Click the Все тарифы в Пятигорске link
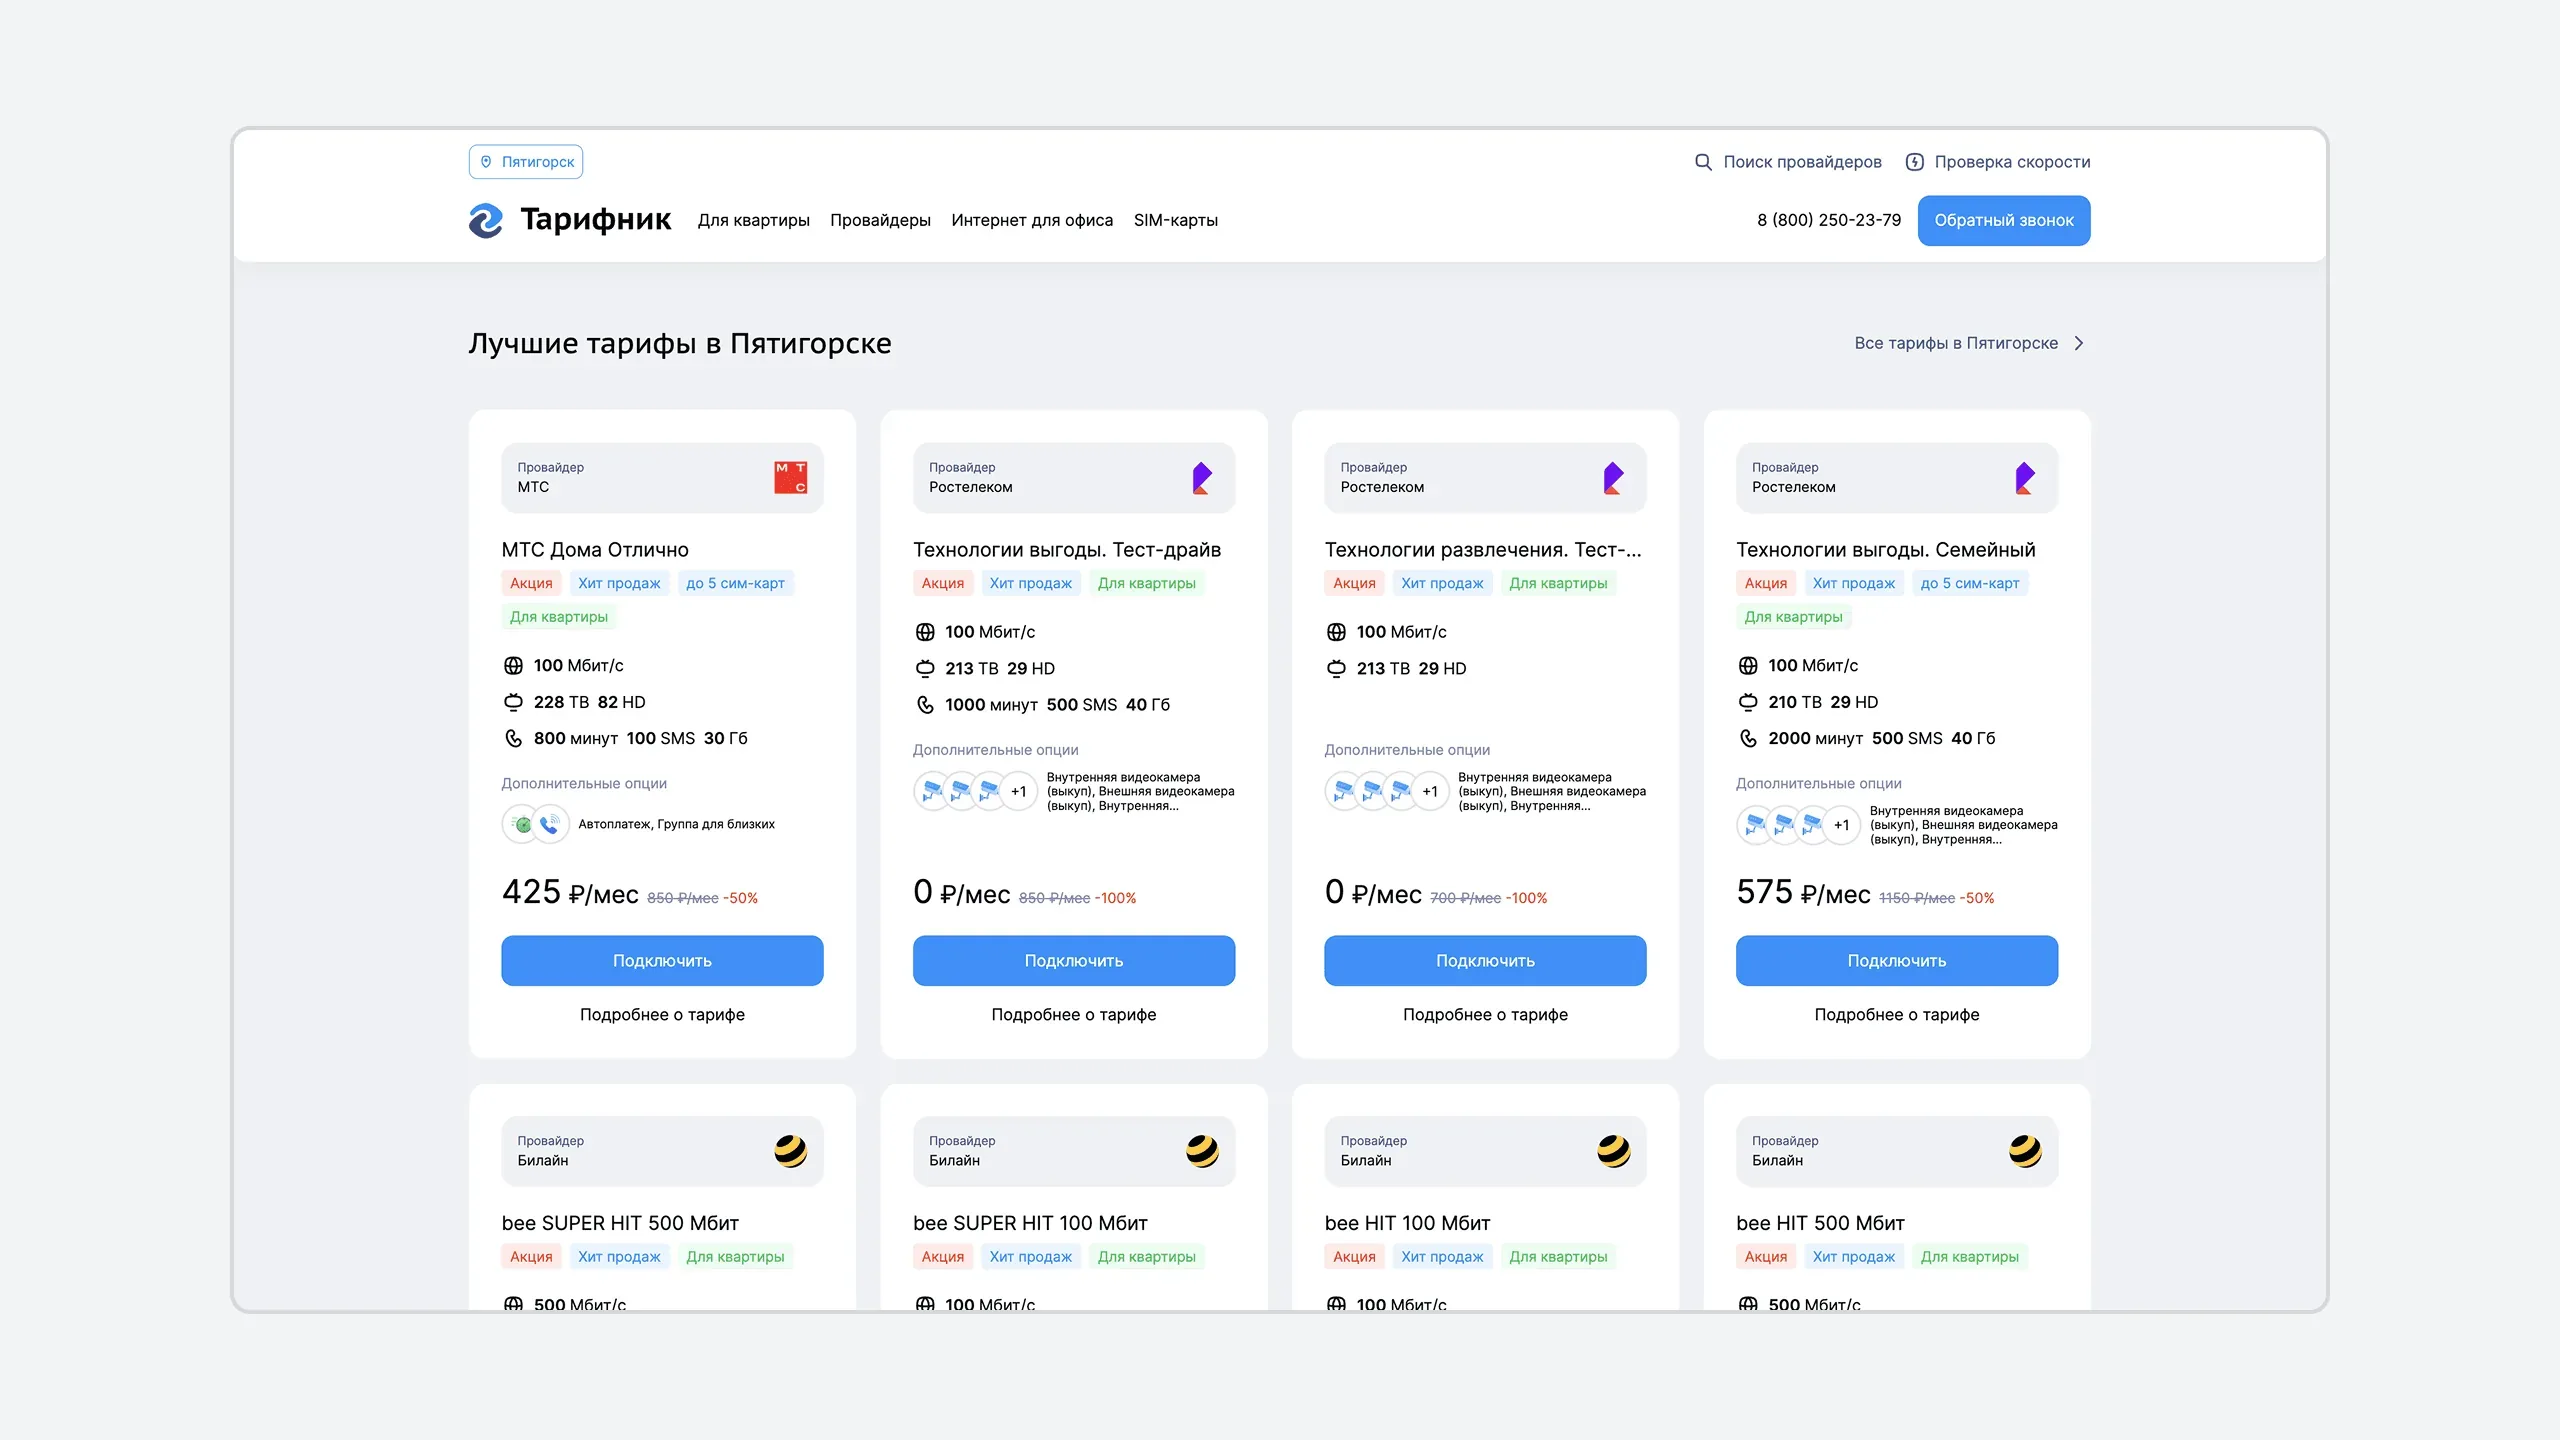 [x=1956, y=343]
